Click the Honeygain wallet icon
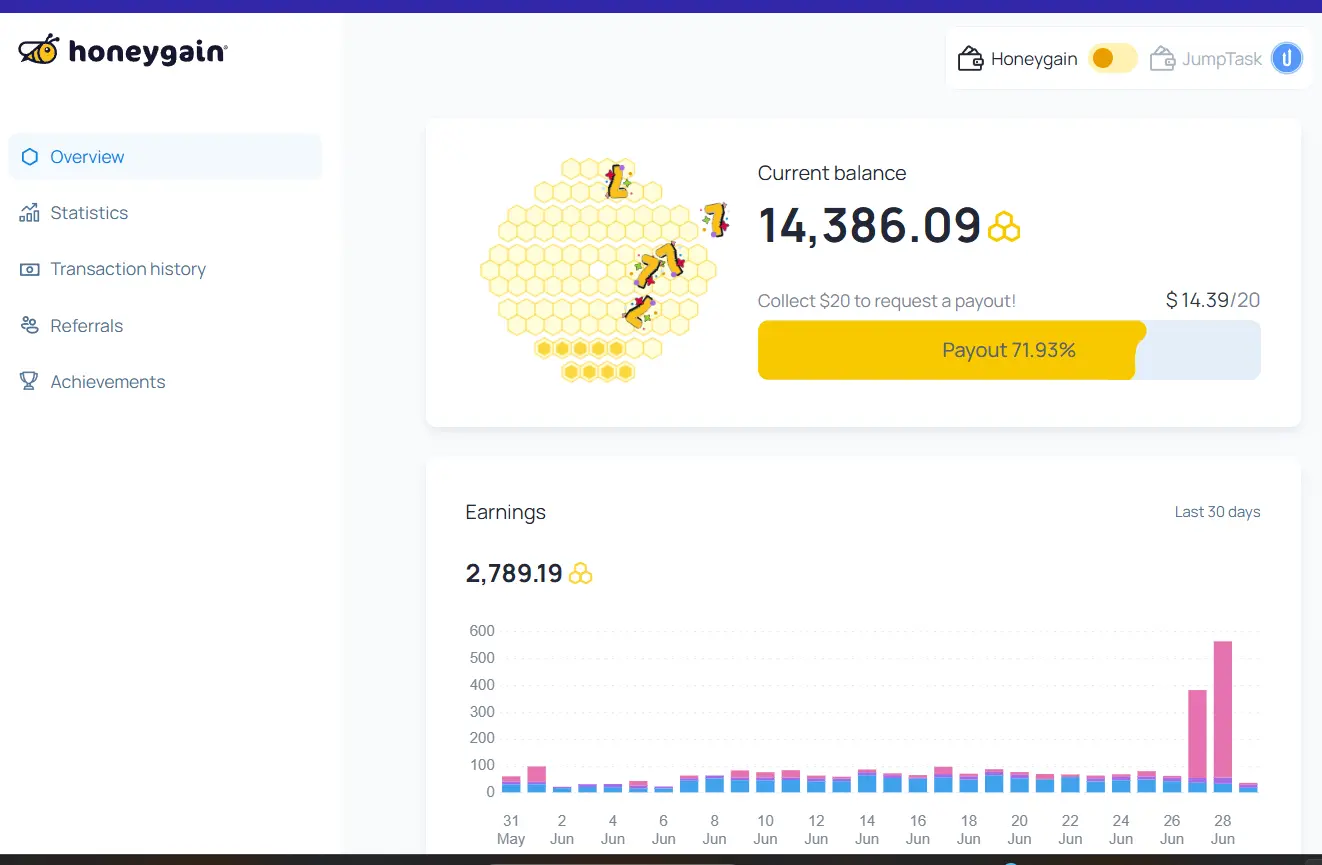The height and width of the screenshot is (865, 1322). click(970, 59)
